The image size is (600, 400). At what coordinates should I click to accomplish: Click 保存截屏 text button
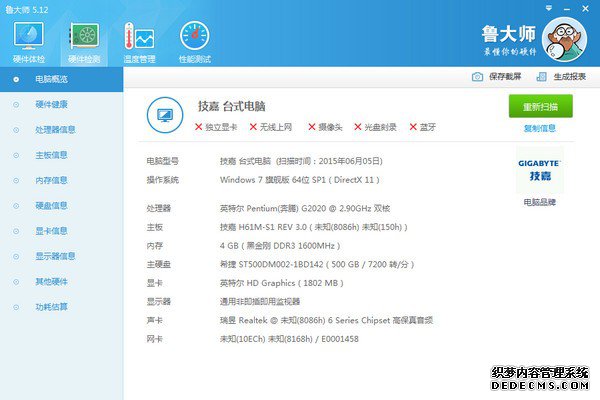505,77
